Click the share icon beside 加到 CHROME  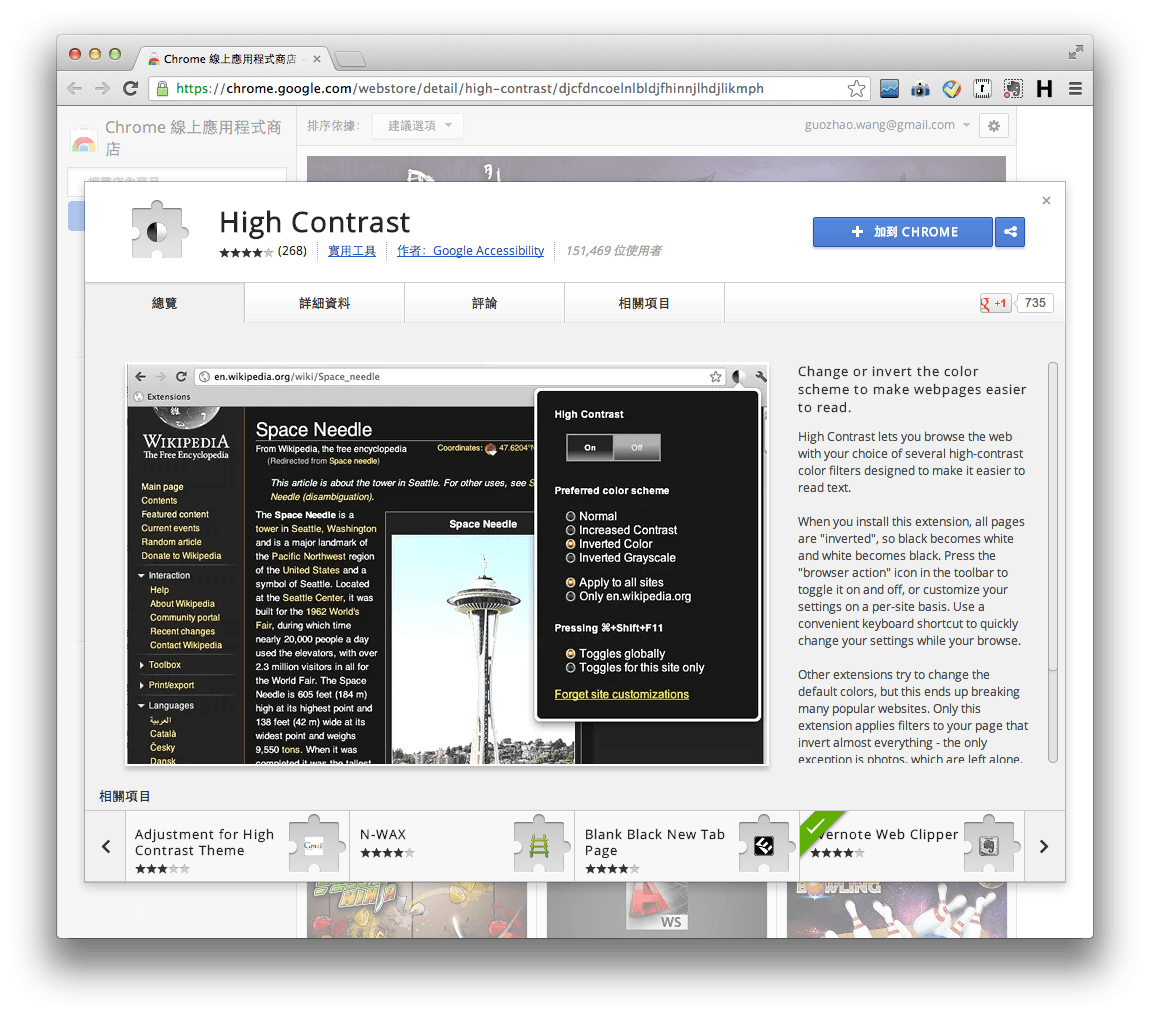[1009, 232]
